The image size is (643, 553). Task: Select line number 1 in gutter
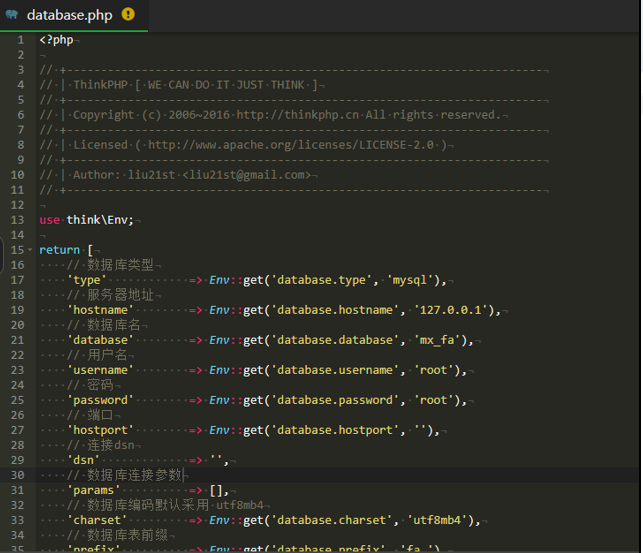[x=20, y=39]
